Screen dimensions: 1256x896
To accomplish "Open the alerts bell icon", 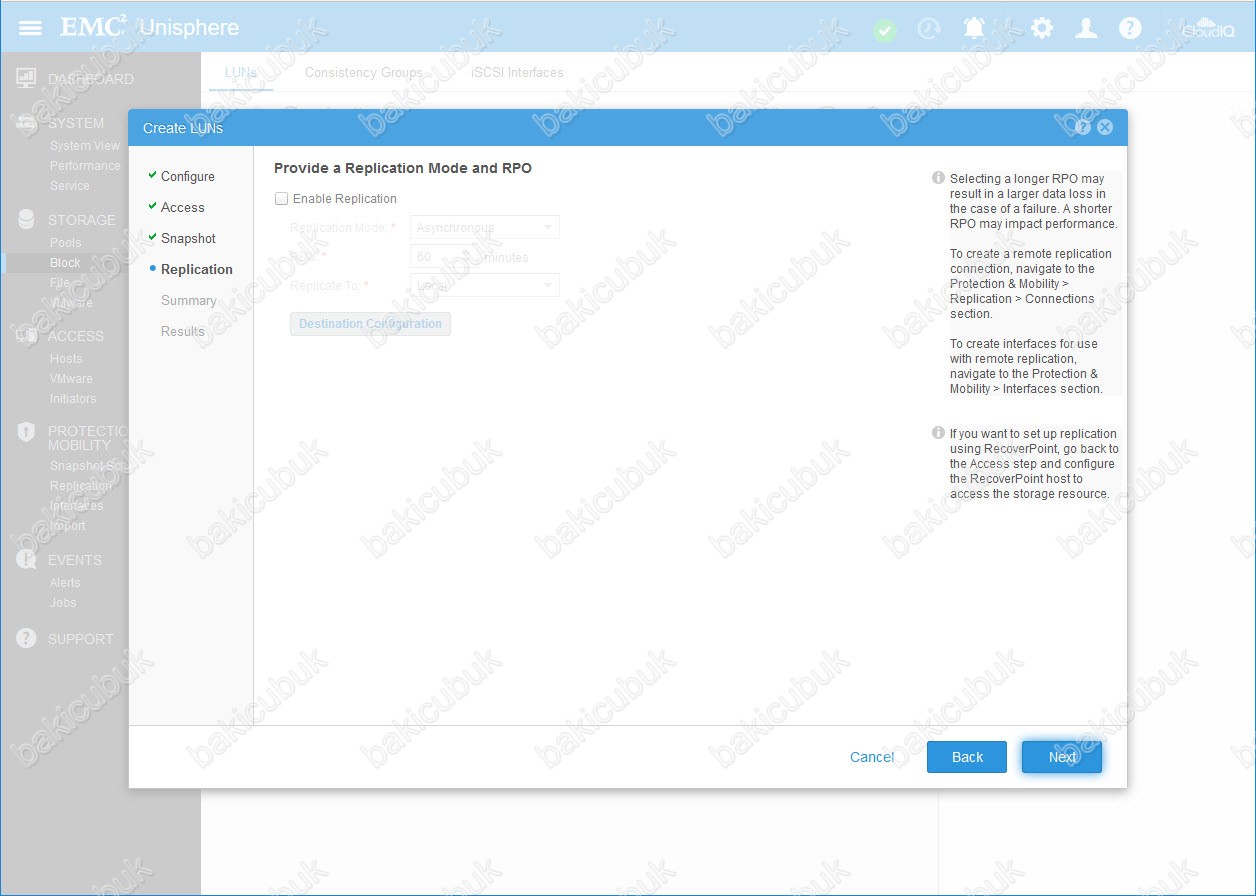I will coord(974,28).
